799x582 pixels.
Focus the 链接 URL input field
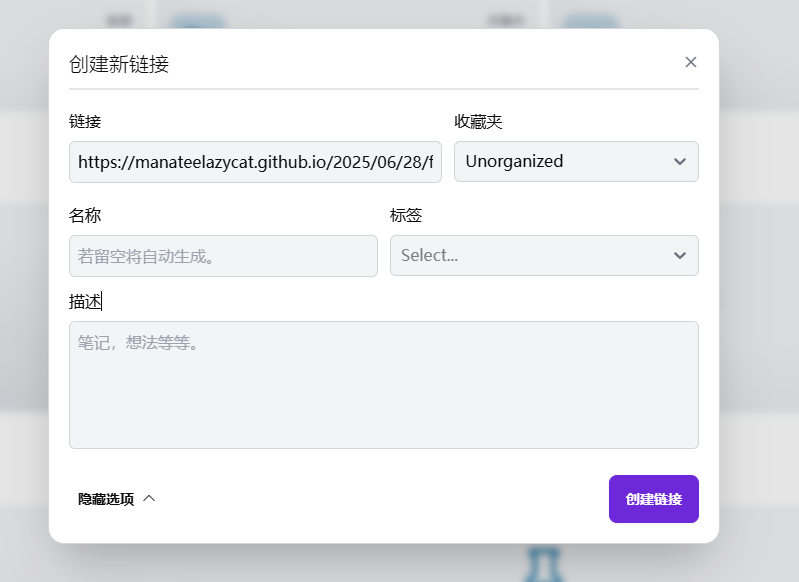tap(255, 162)
